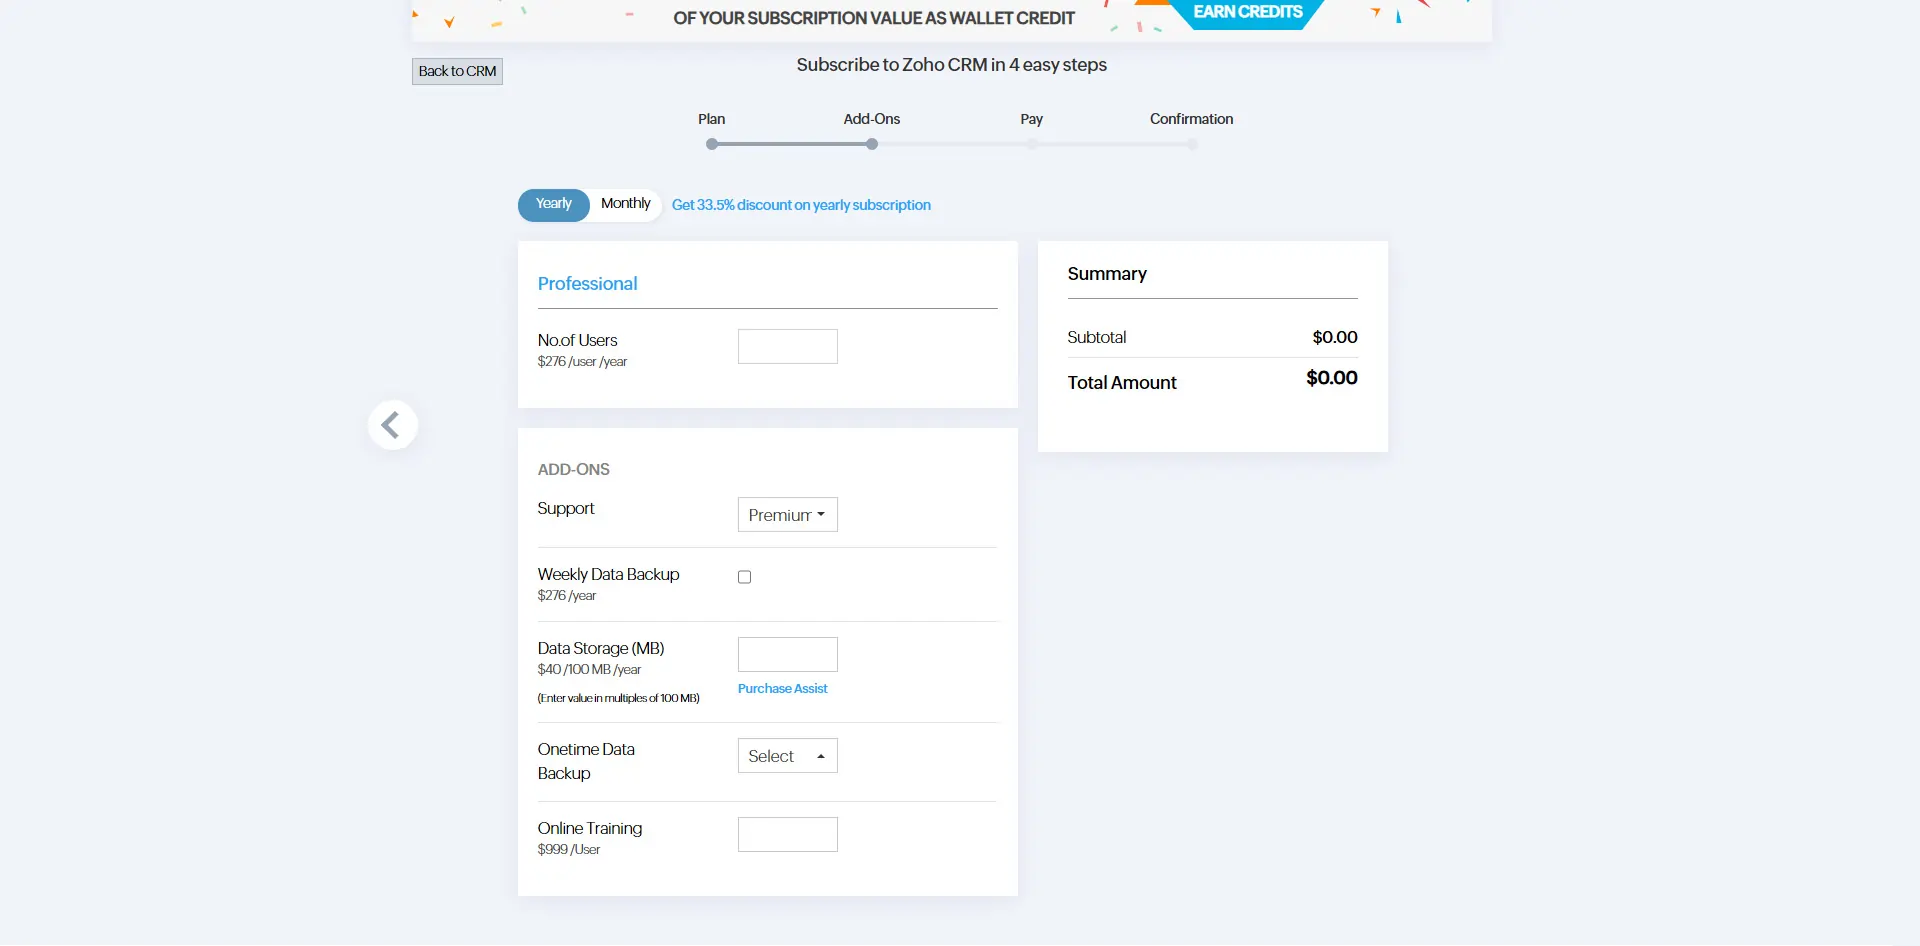
Task: Open Onetime Data Backup Select dropdown
Action: point(788,756)
